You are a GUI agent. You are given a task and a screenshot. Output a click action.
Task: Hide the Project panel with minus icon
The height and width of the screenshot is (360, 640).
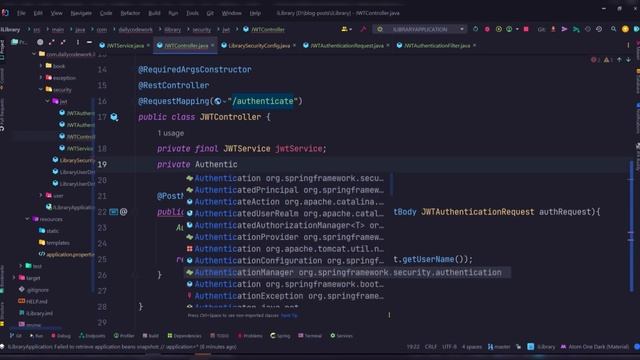coord(89,42)
